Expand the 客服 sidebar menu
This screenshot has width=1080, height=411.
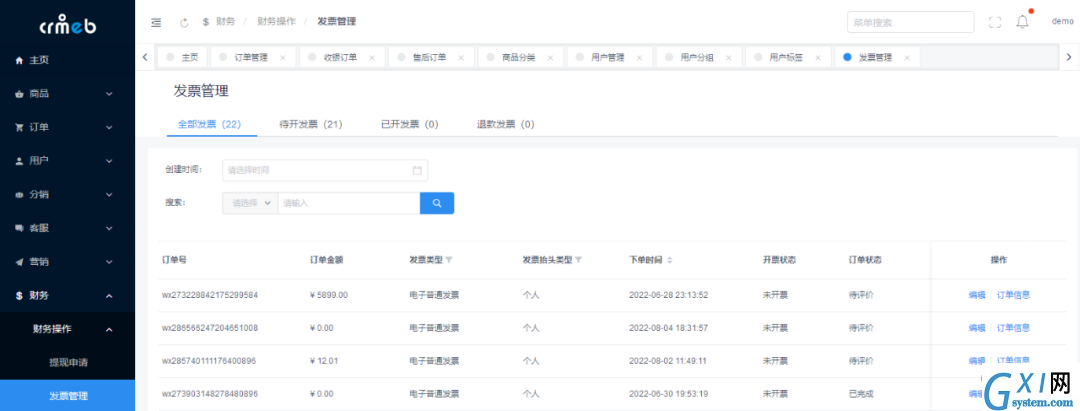(68, 228)
